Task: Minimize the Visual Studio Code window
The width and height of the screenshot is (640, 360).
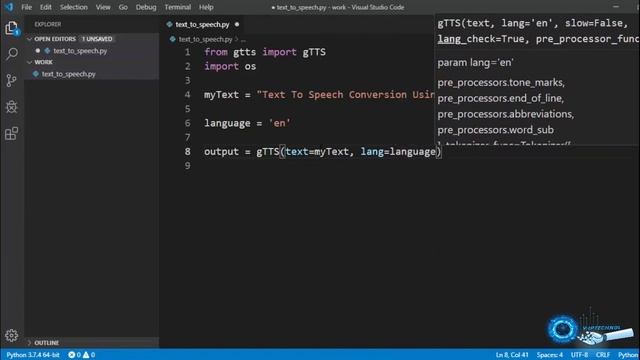Action: tap(616, 7)
